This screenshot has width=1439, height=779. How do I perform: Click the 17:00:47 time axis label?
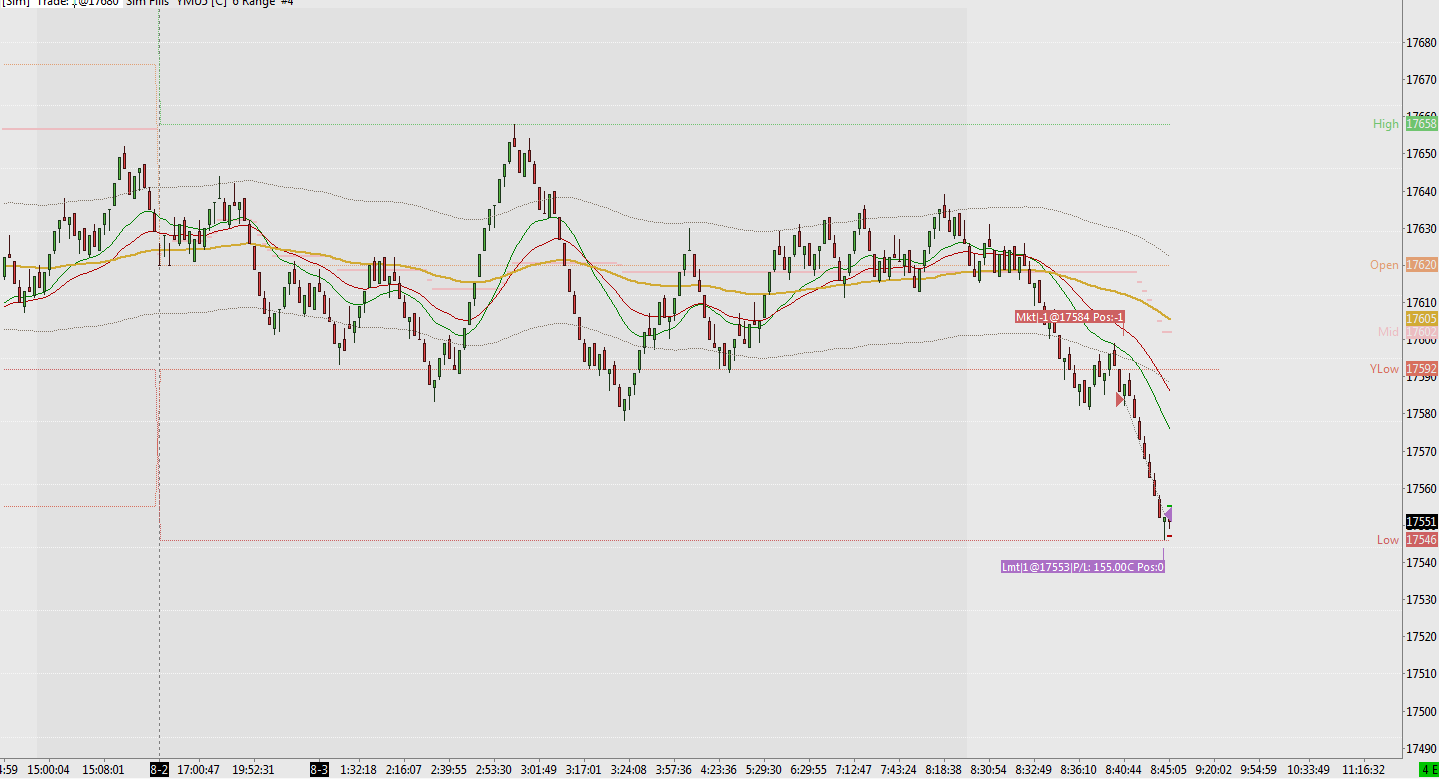tap(198, 770)
